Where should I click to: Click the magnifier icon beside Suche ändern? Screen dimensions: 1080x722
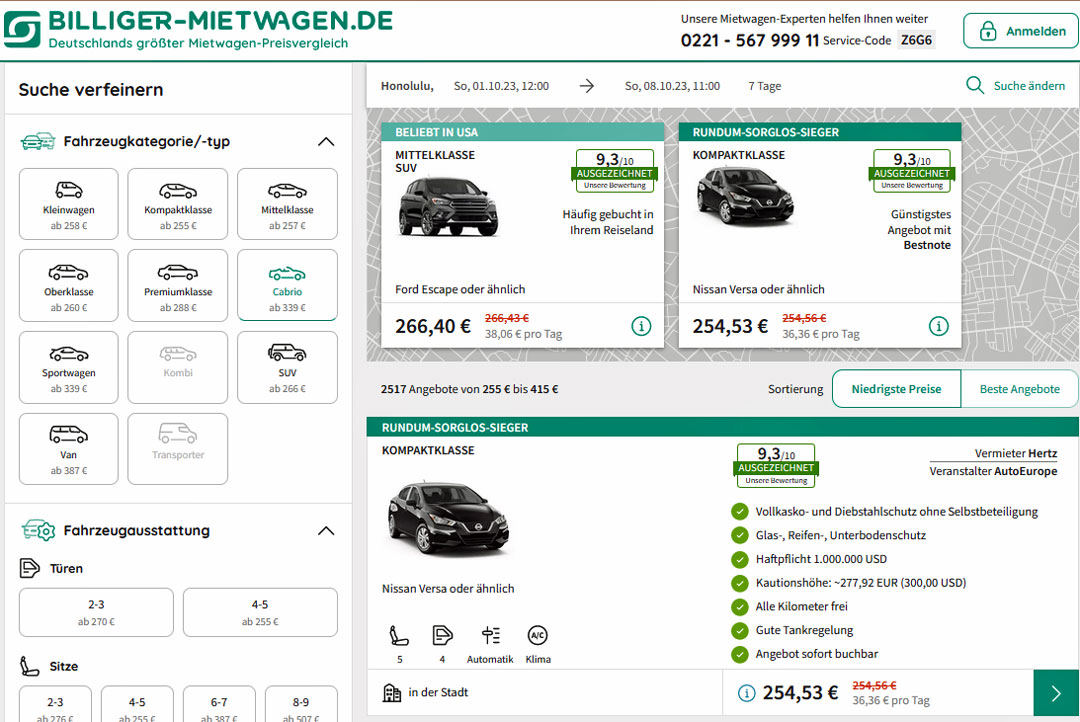[x=975, y=85]
